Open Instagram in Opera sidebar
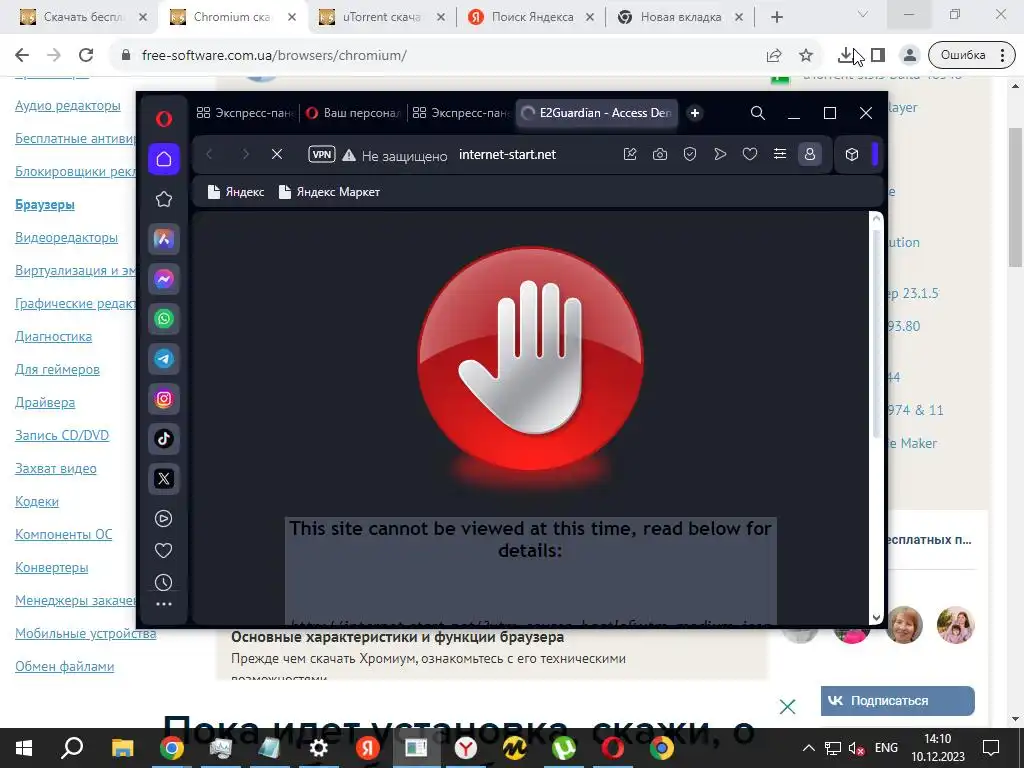Screen dimensions: 1024x768 [x=164, y=398]
